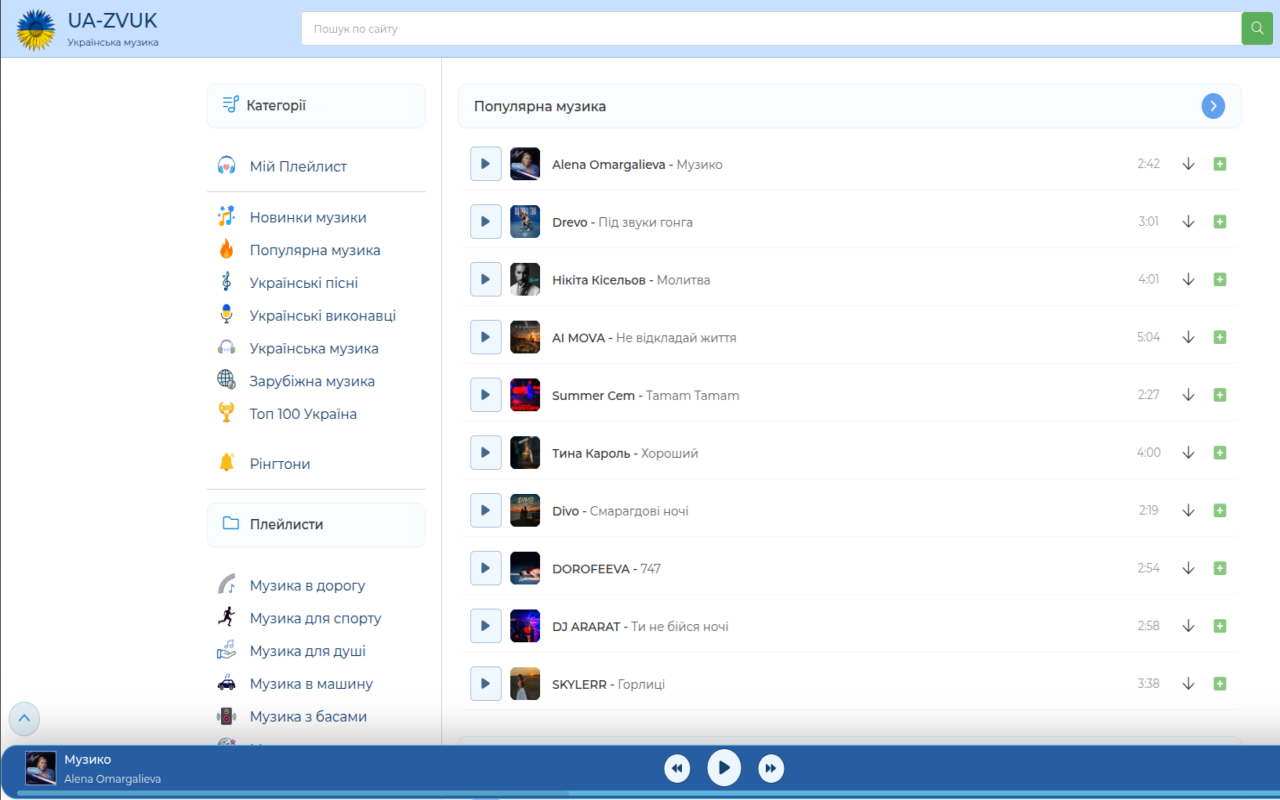
Task: Expand the Плейлисти folder header
Action: 316,524
